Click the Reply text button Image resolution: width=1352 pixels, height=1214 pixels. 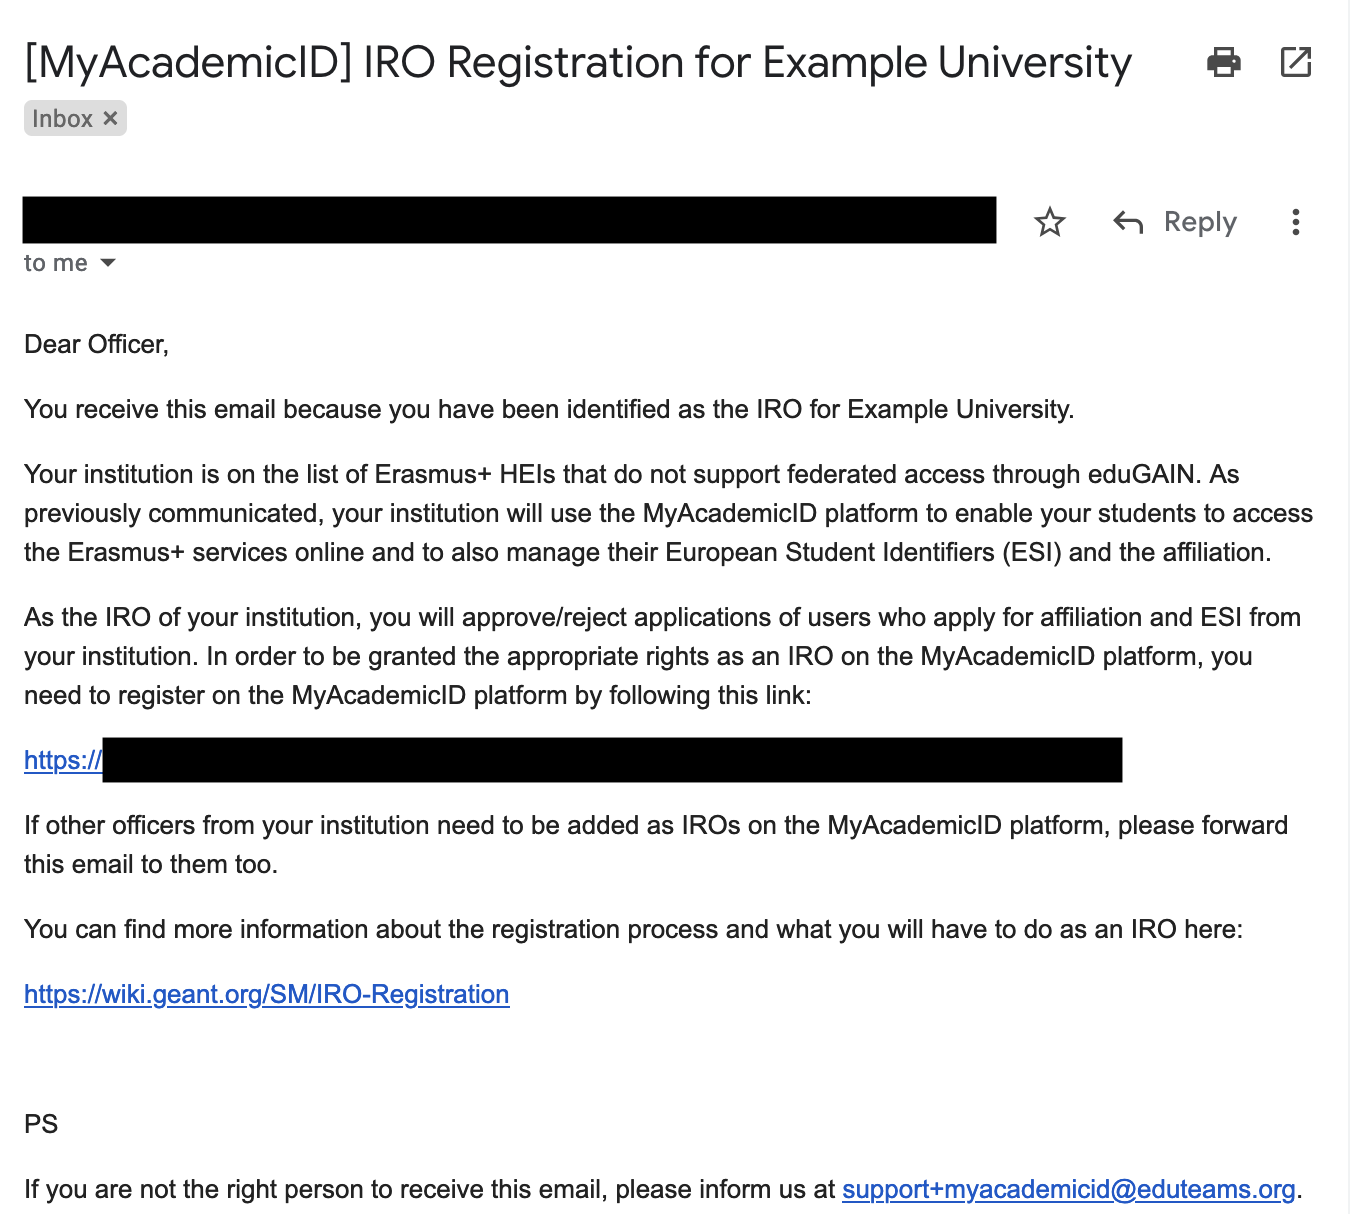coord(1200,221)
